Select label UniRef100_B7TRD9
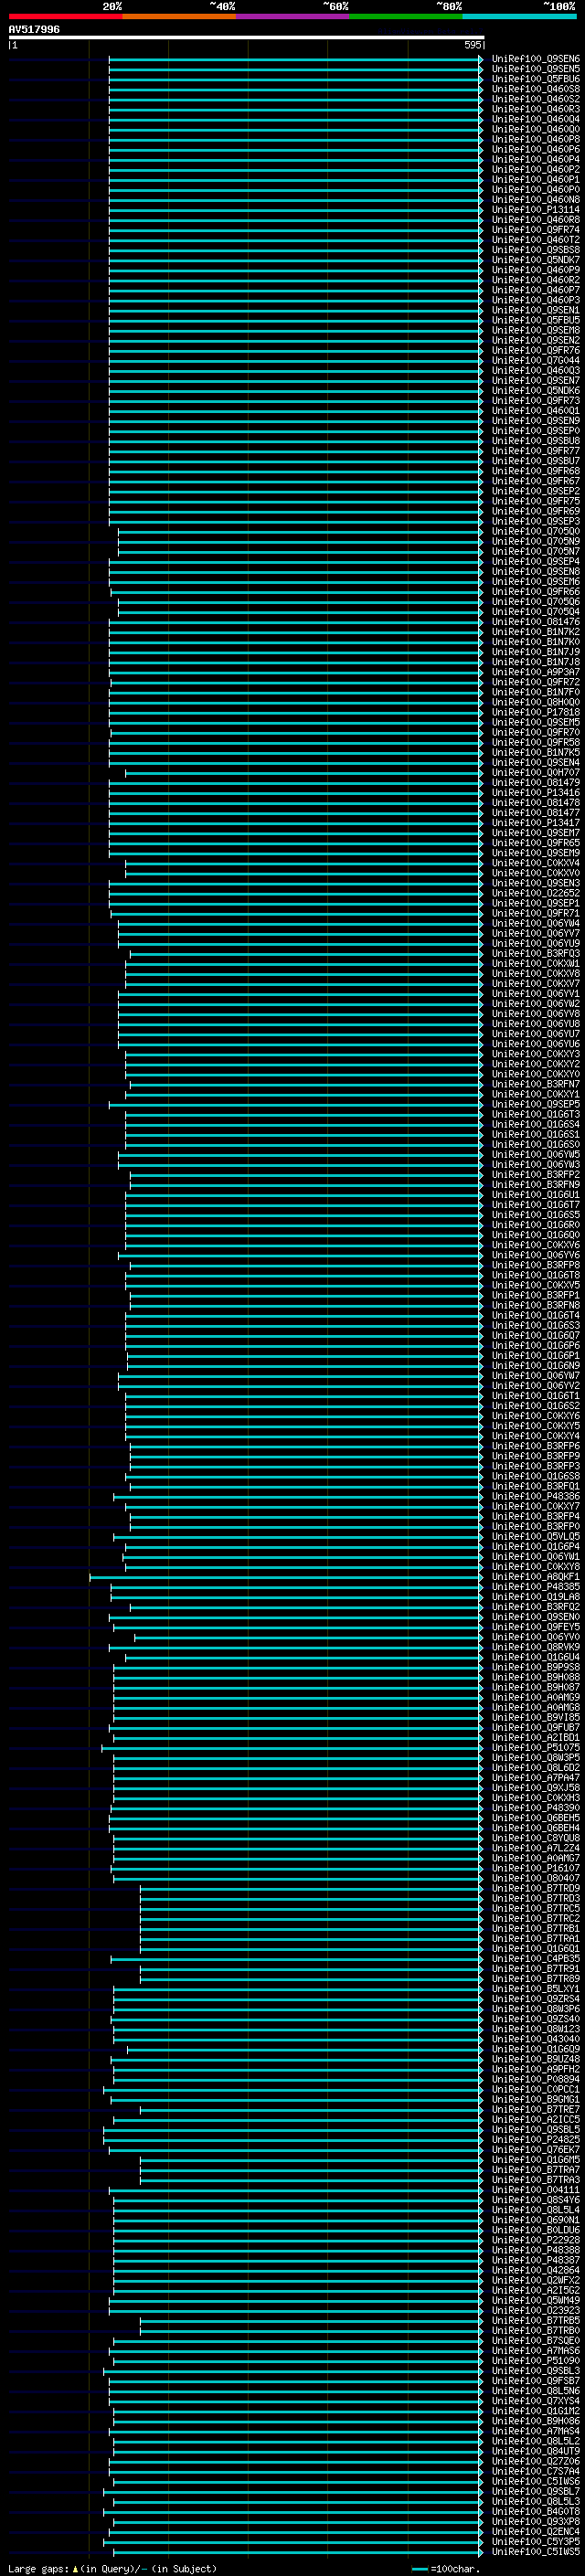The width and height of the screenshot is (585, 2576). click(x=536, y=1889)
